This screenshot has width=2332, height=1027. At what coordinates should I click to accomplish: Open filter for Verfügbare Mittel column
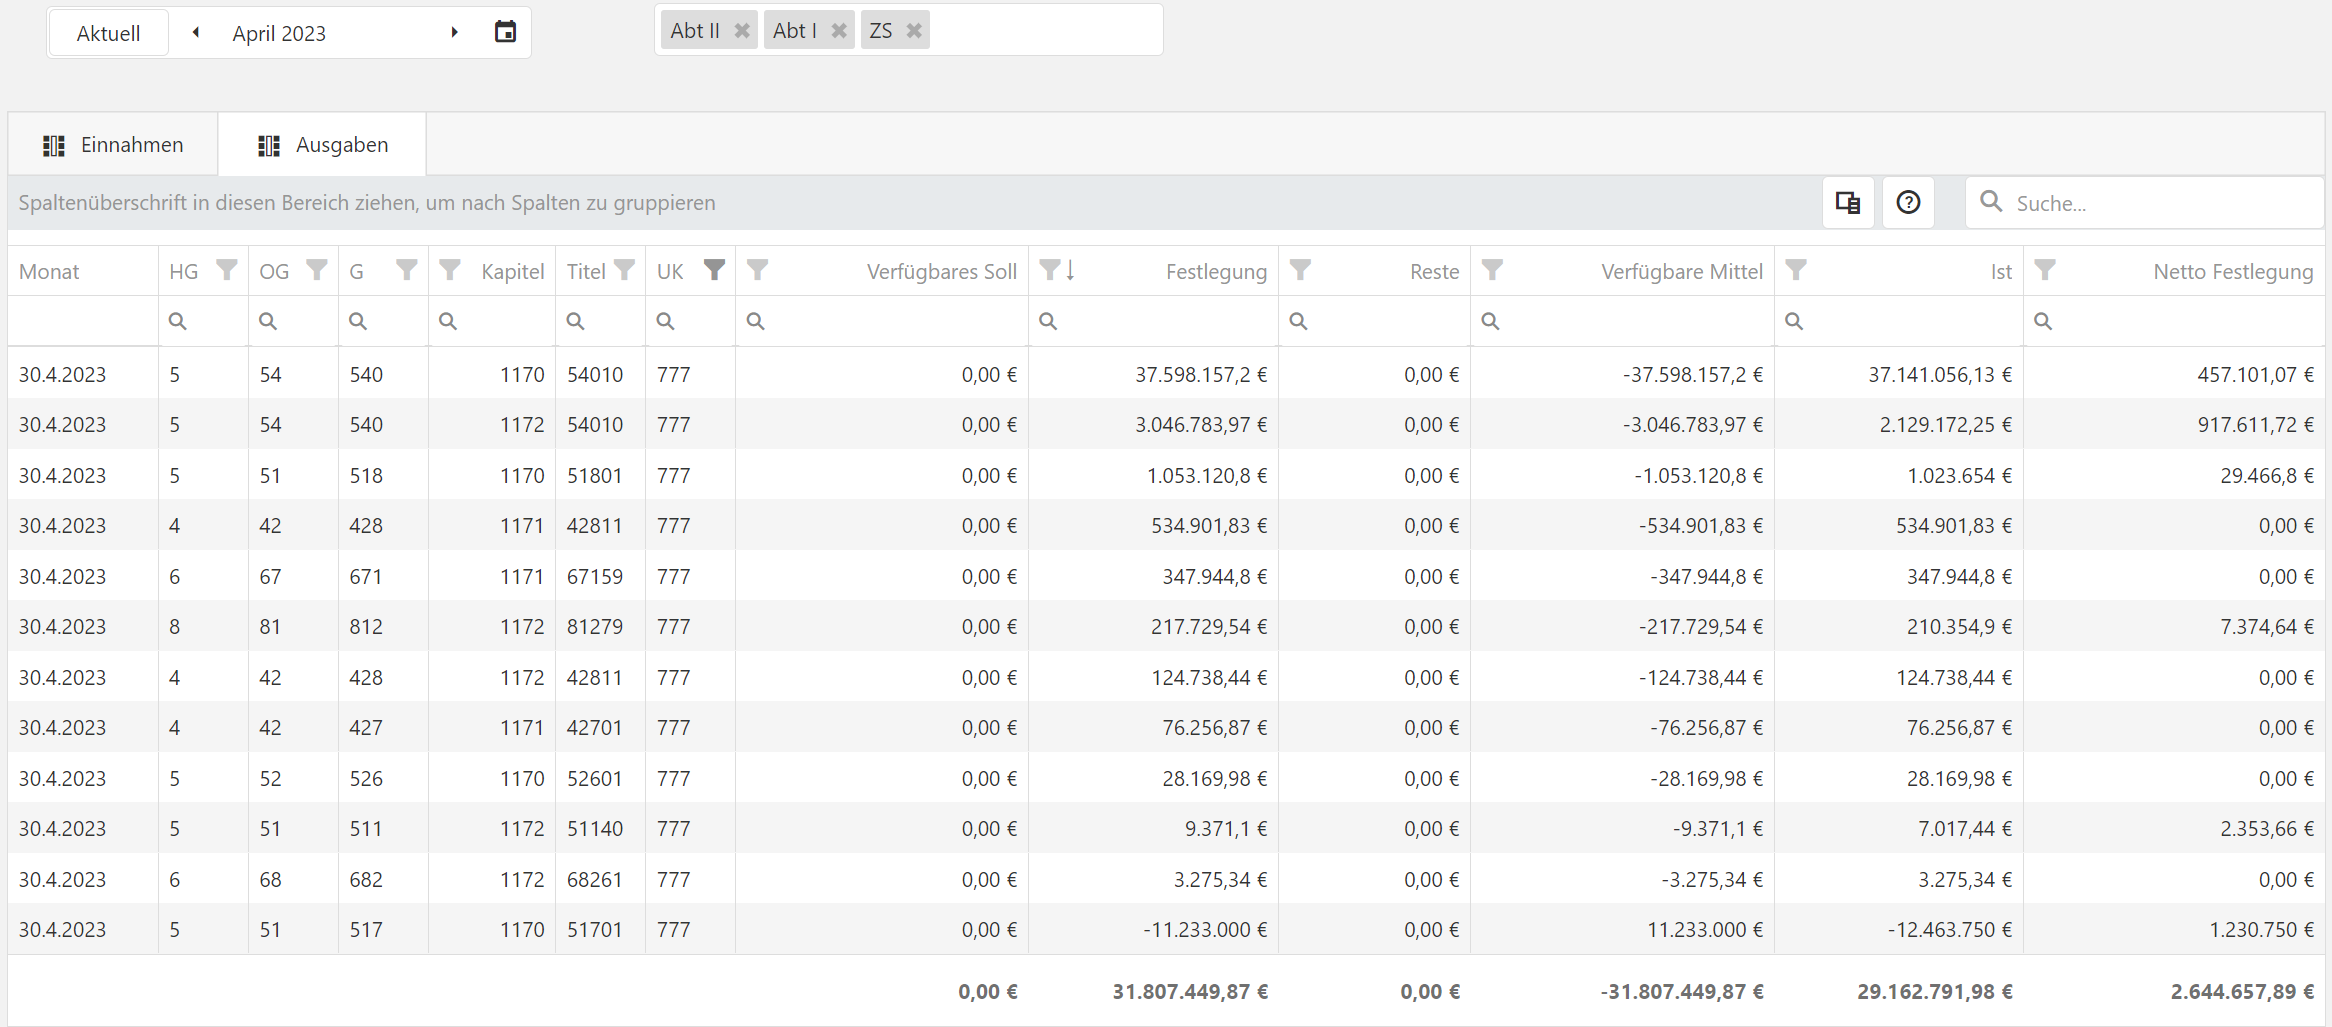coord(1492,270)
